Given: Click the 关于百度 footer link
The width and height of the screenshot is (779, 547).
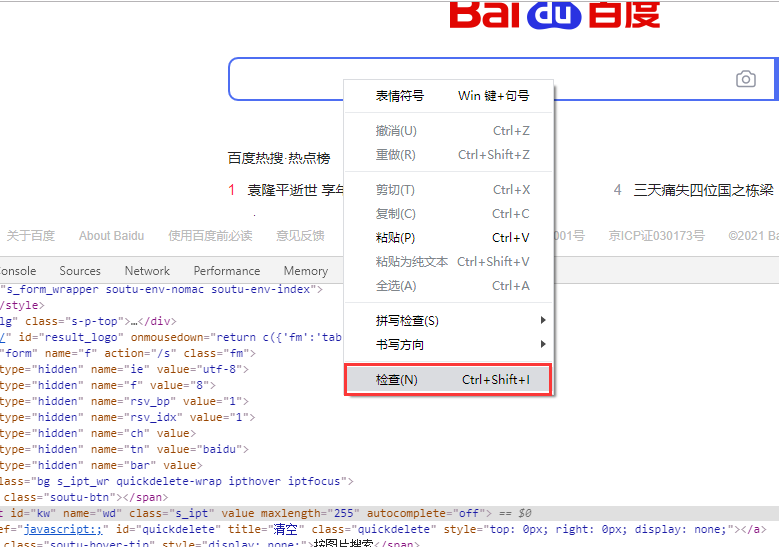Looking at the screenshot, I should (x=31, y=236).
